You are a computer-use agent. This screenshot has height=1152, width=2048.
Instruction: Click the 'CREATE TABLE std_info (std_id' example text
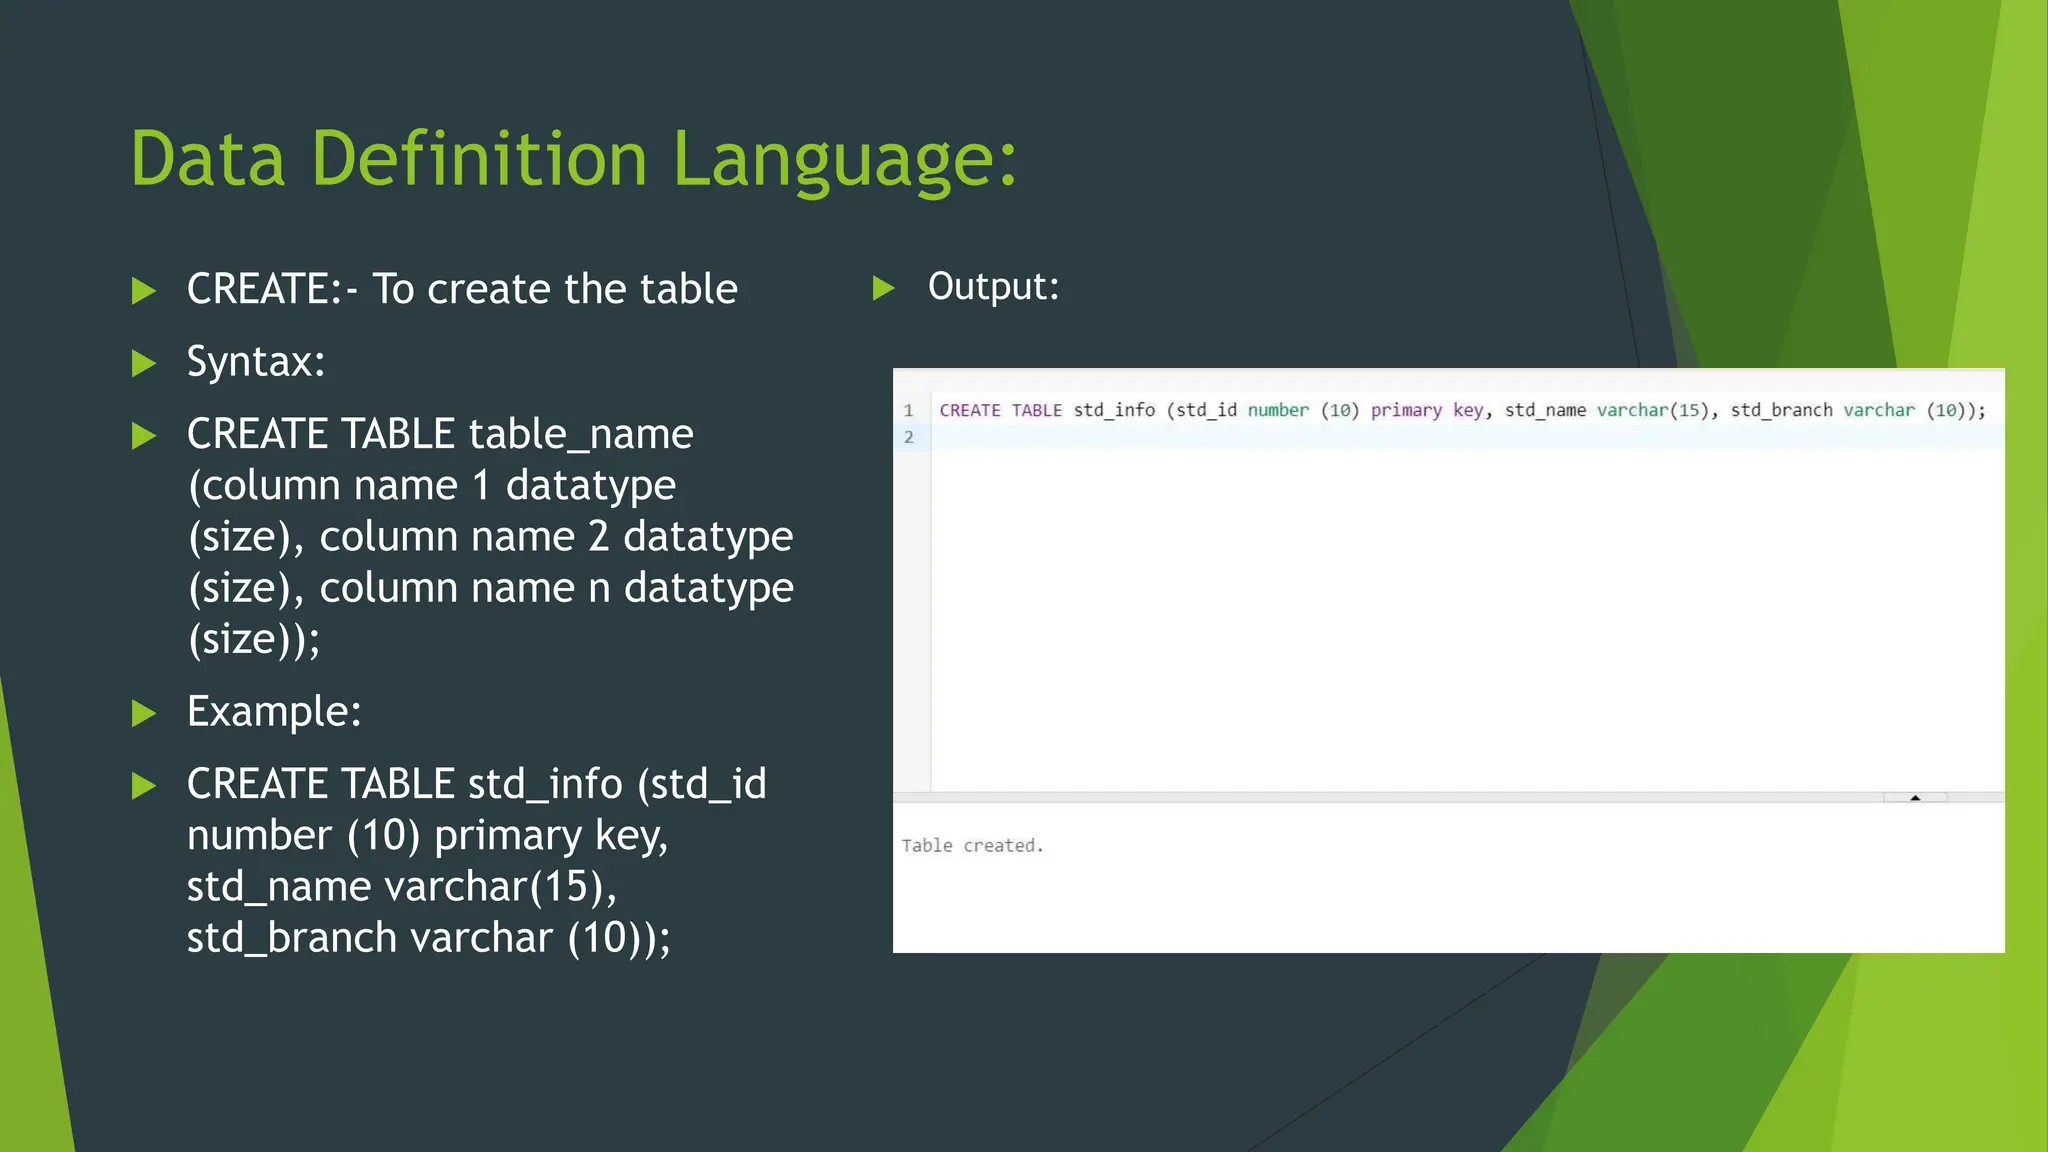477,784
